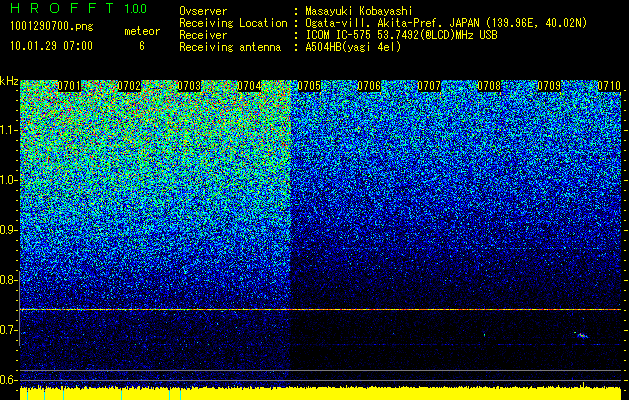Image resolution: width=629 pixels, height=400 pixels.
Task: Click the 0710 time marker
Action: tap(609, 86)
